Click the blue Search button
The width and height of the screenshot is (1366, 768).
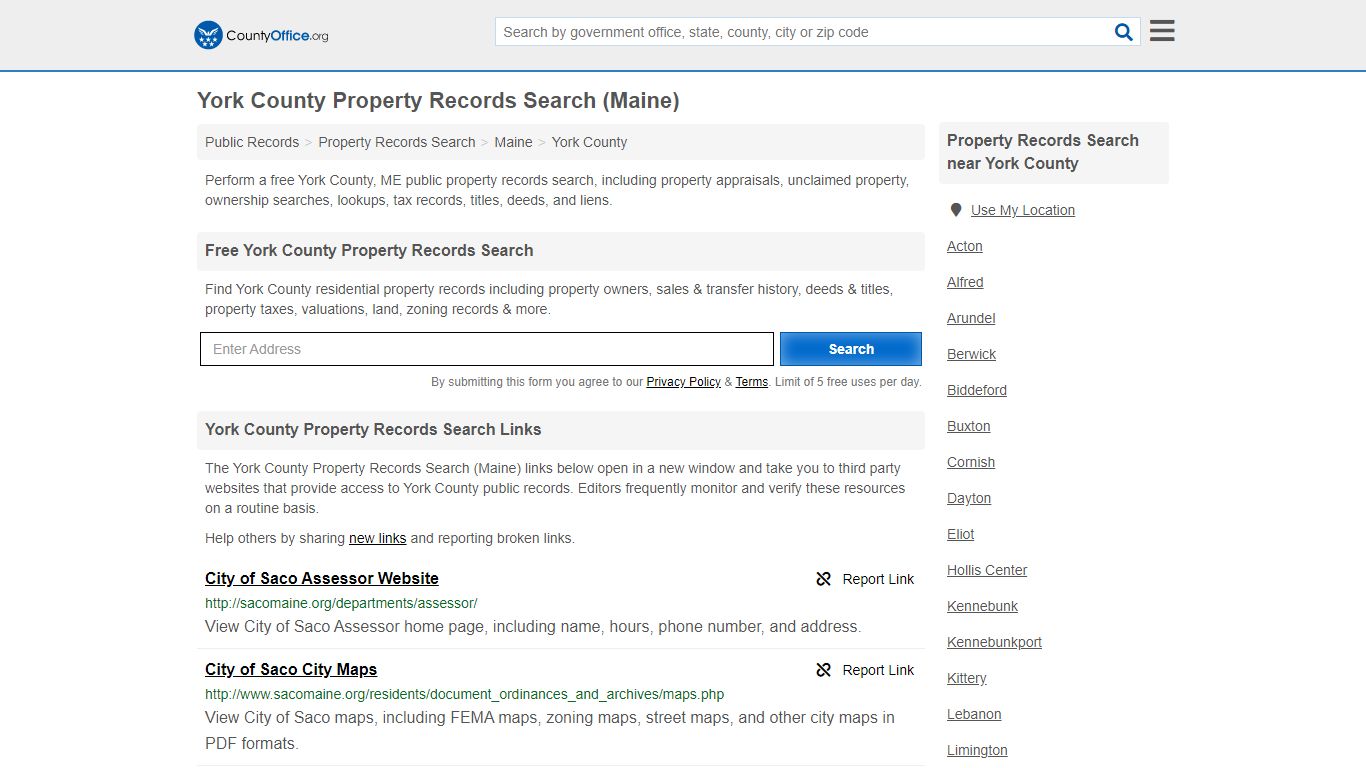click(x=851, y=349)
